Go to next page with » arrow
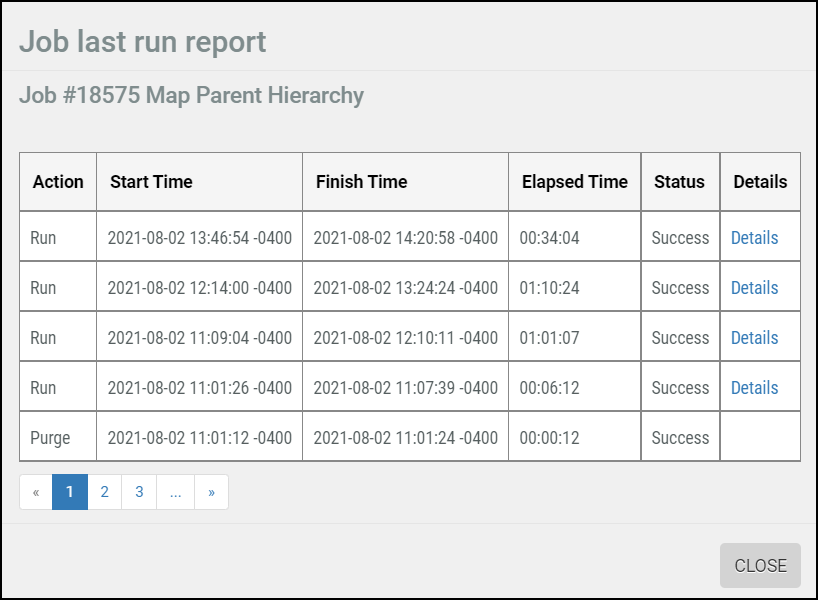Image resolution: width=818 pixels, height=600 pixels. (211, 492)
